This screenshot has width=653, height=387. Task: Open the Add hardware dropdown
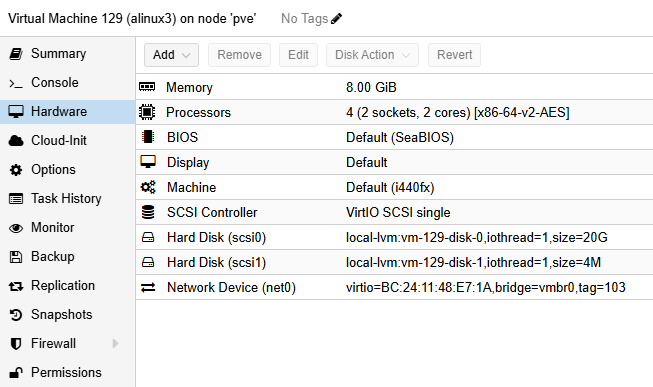pos(171,55)
